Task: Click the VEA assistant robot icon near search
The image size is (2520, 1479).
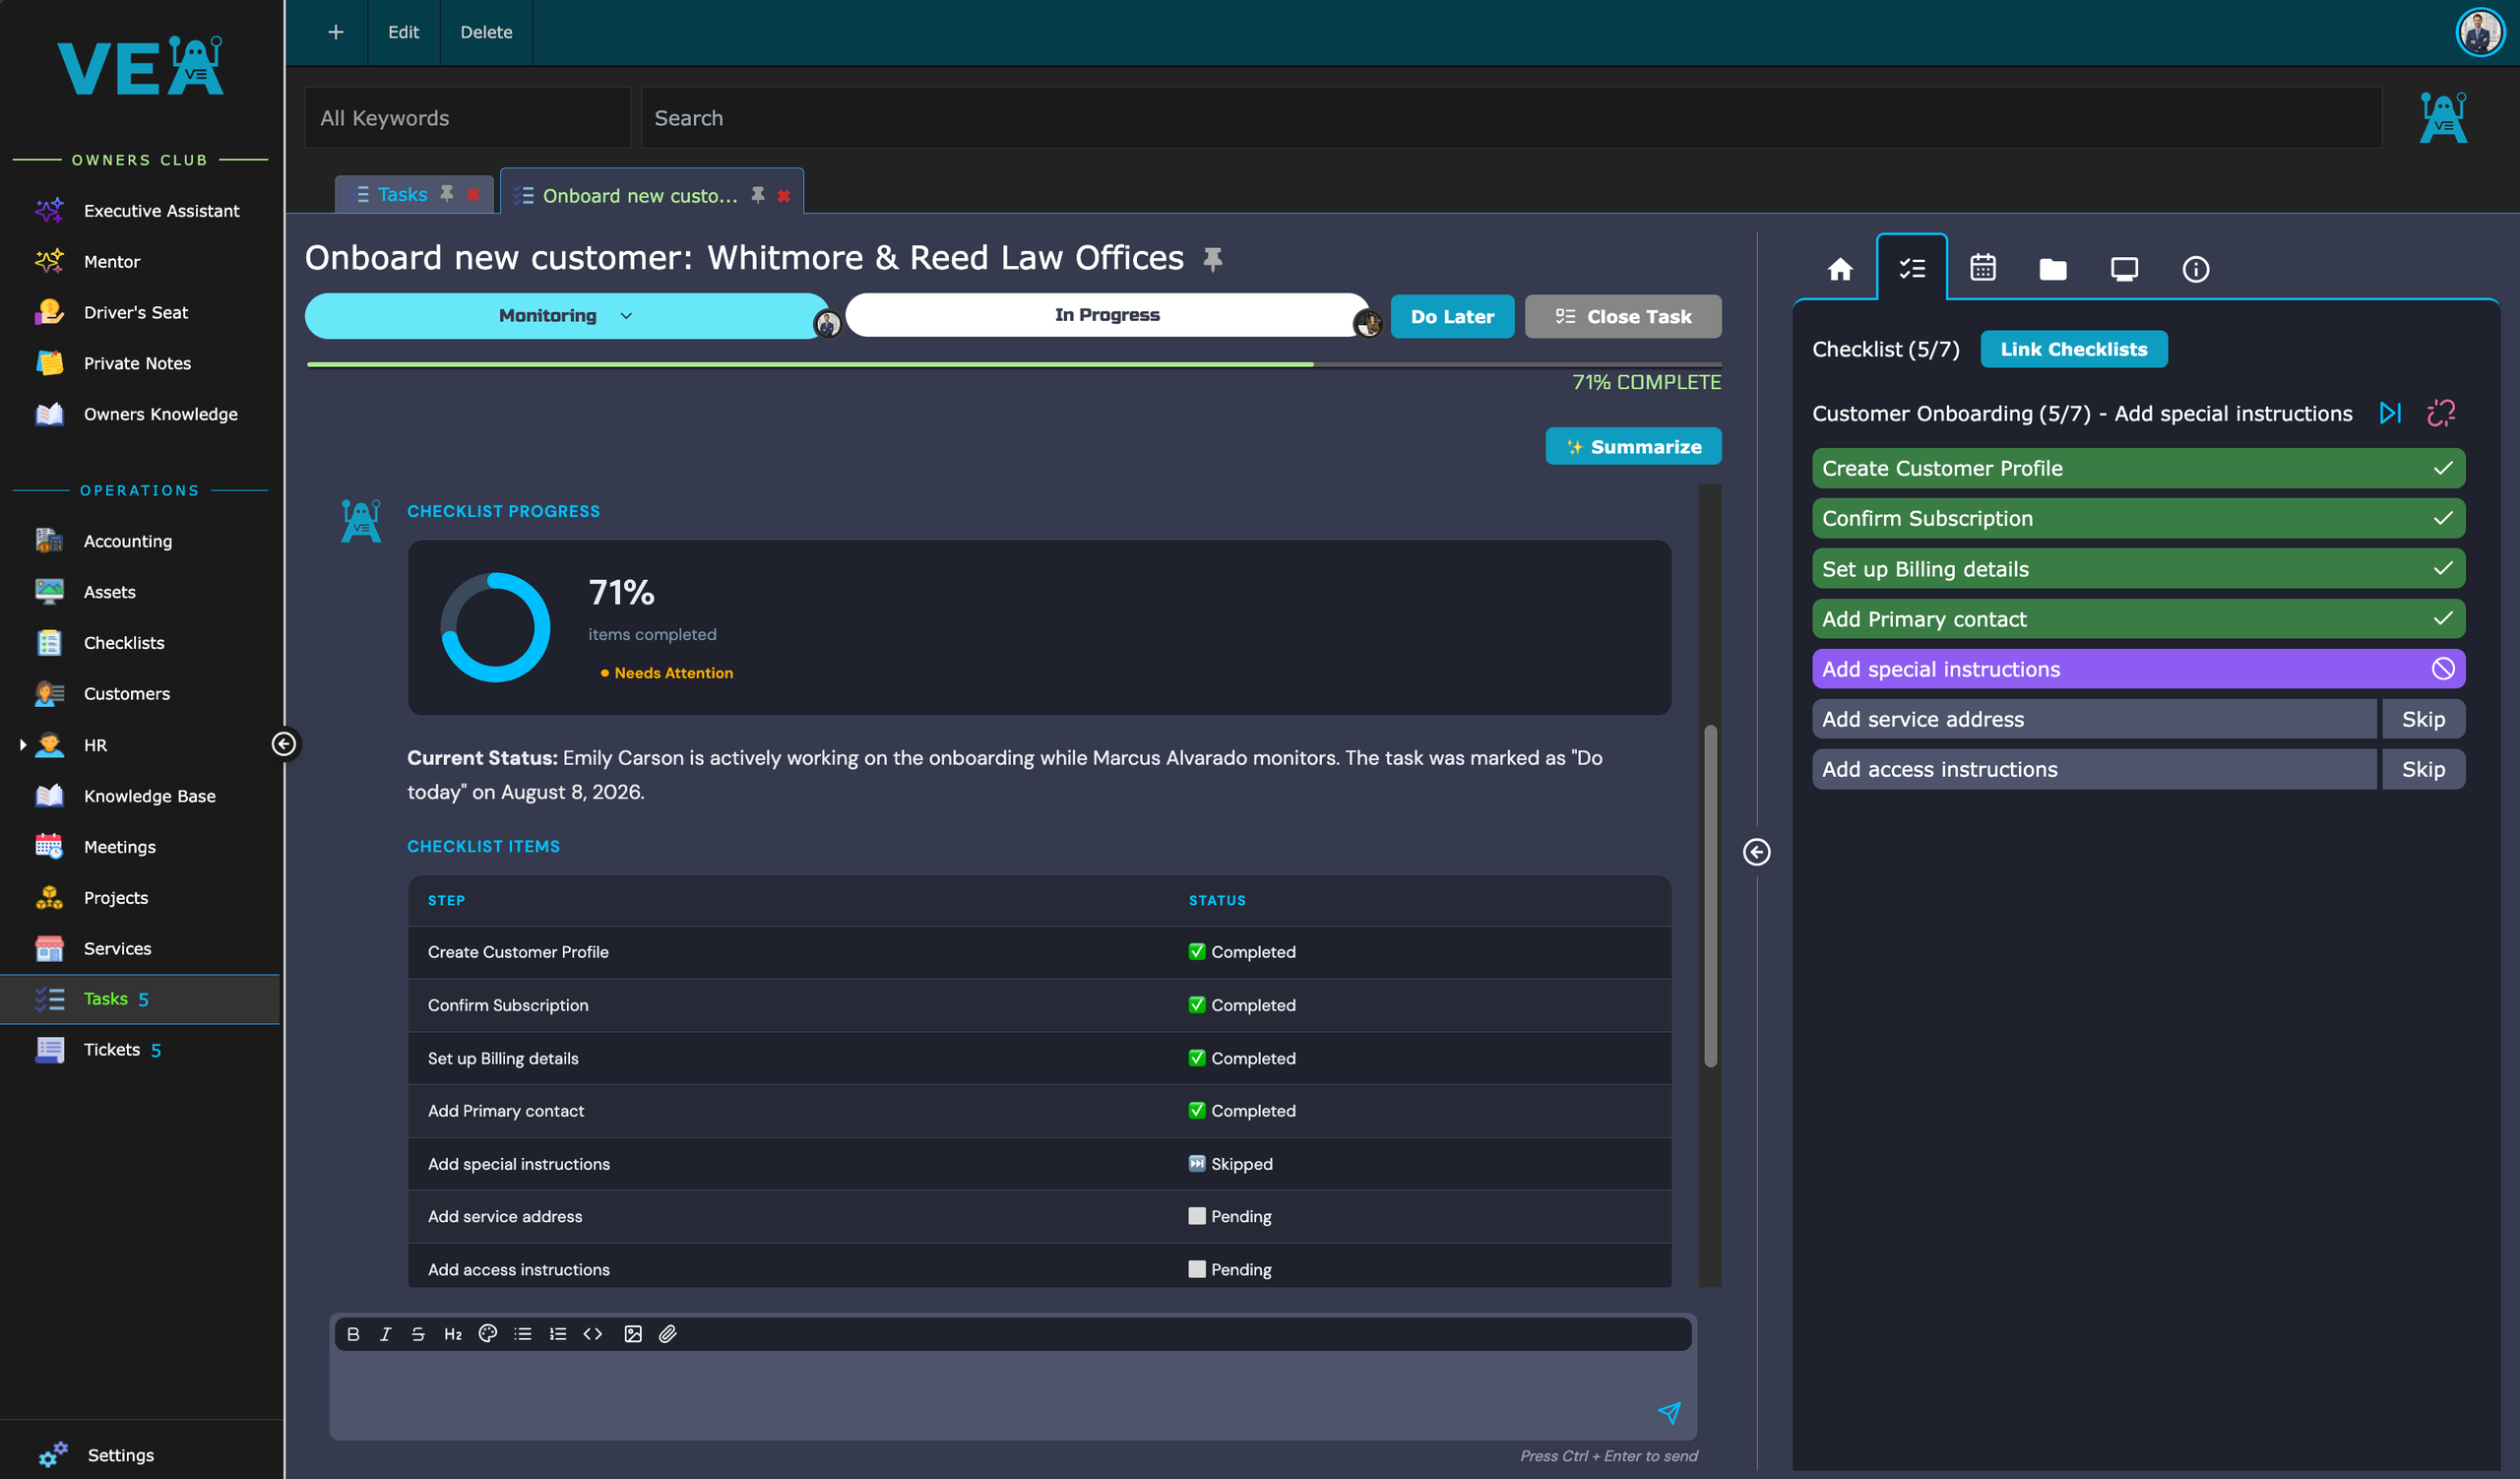Action: (x=2443, y=118)
